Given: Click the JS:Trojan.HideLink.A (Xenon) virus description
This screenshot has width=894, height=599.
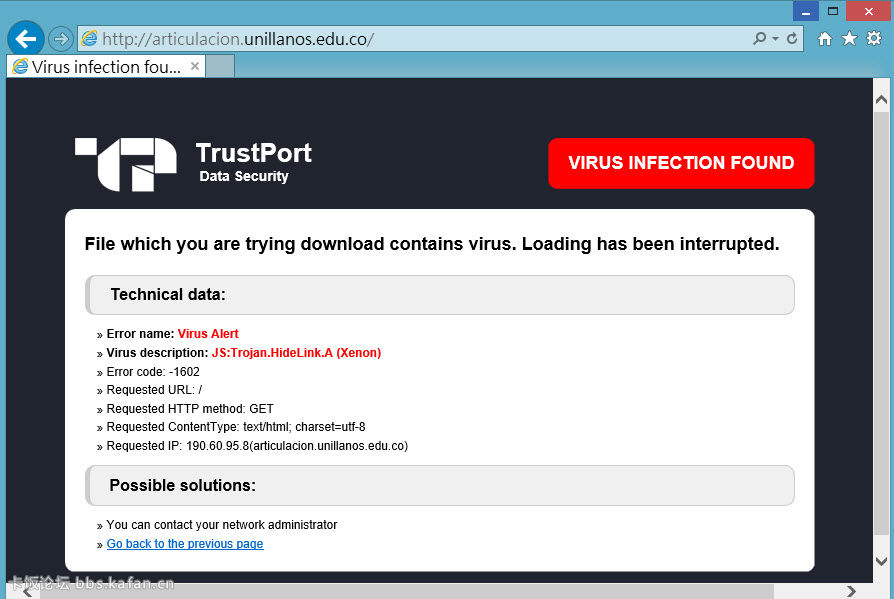Looking at the screenshot, I should 296,353.
